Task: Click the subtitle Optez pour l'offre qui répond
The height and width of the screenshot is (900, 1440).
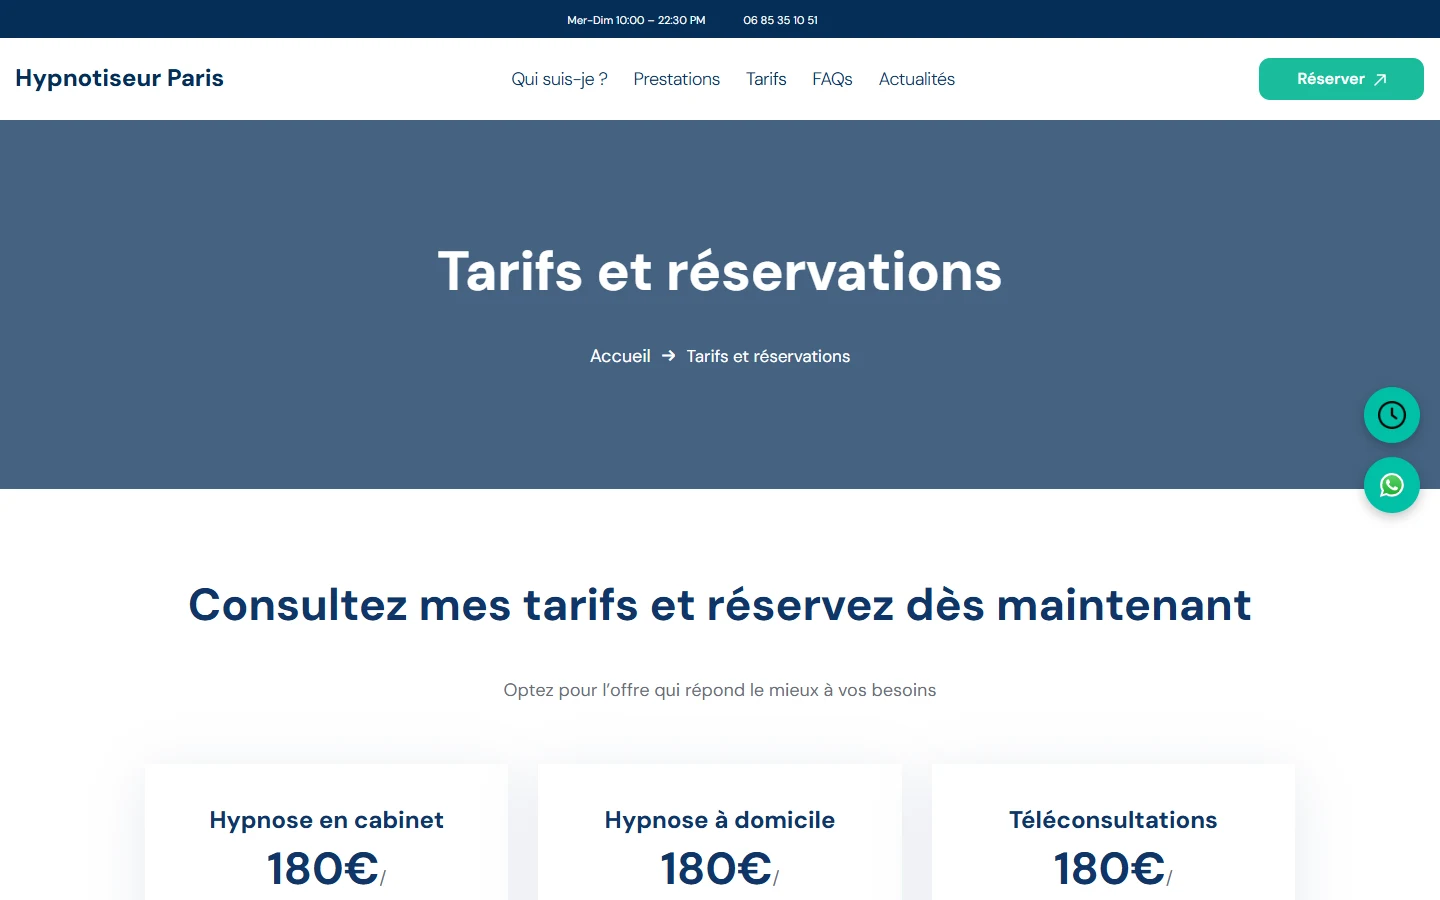Action: tap(720, 690)
